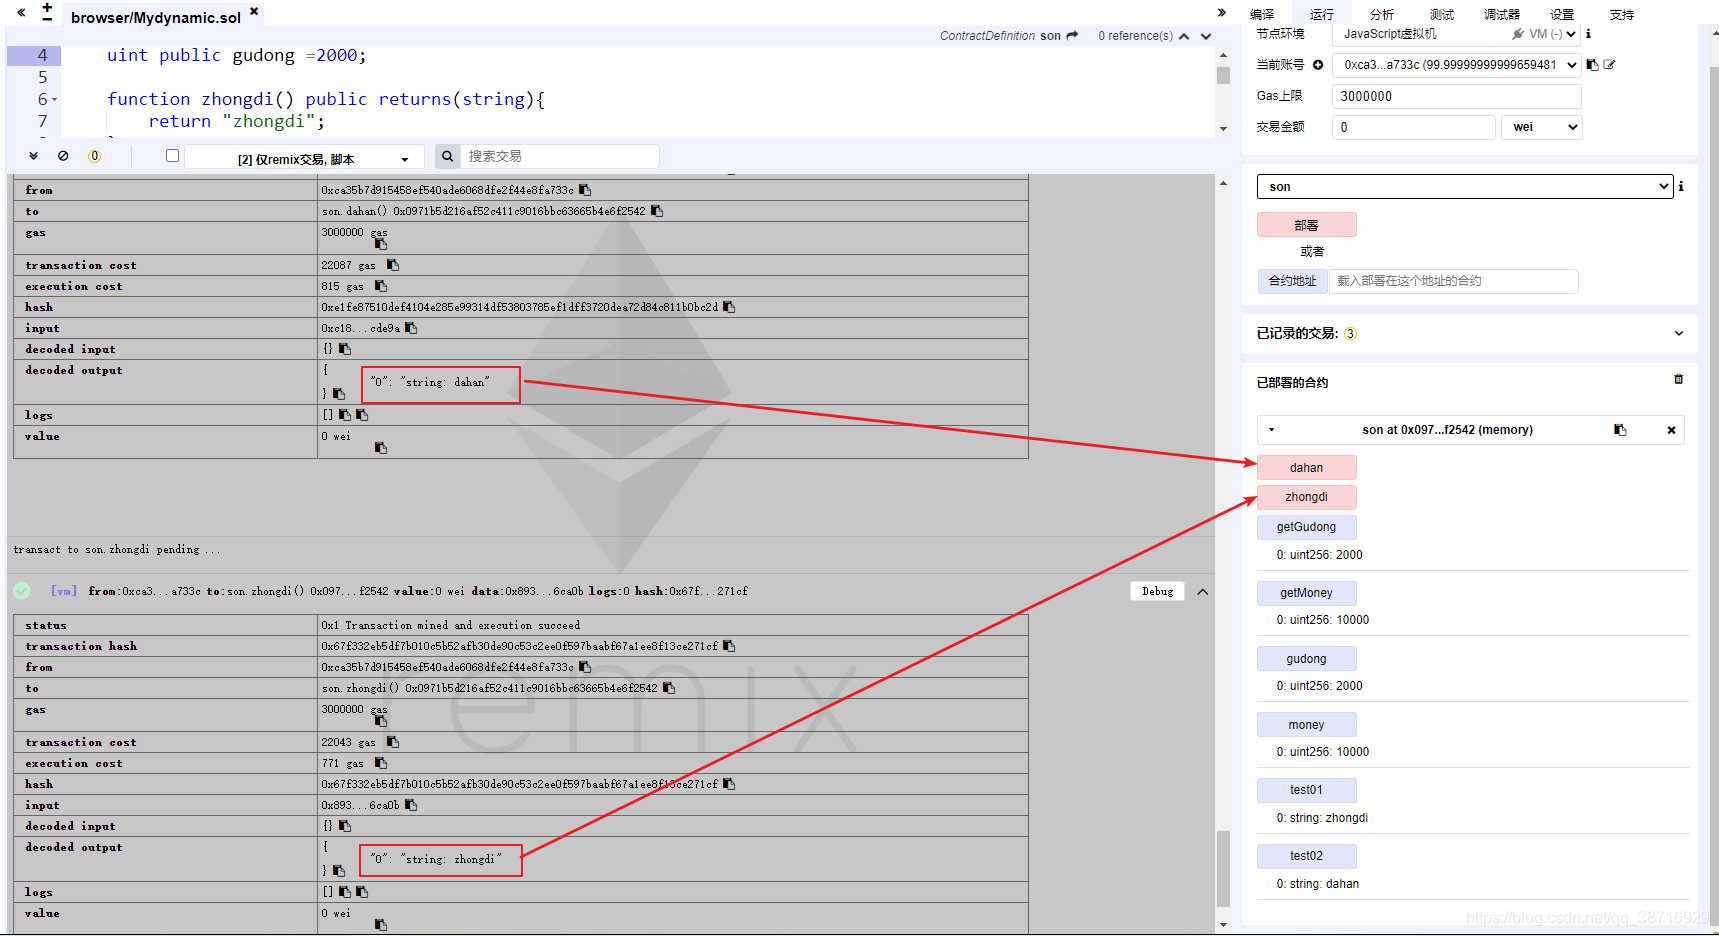Image resolution: width=1719 pixels, height=936 pixels.
Task: Copy the selected account address
Action: point(1592,65)
